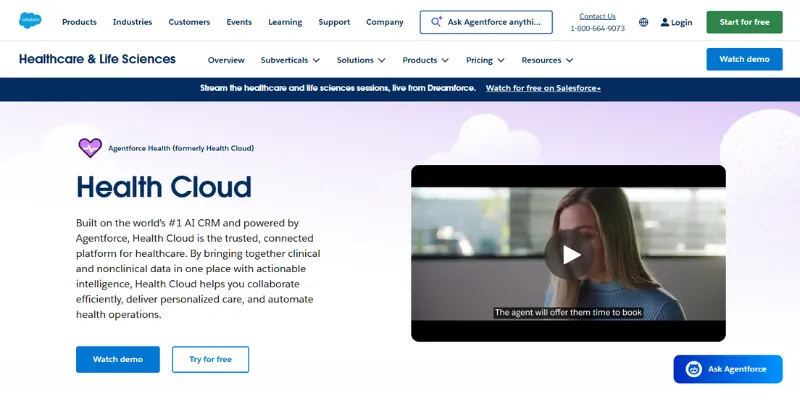Open the Ask Agentforce chat button
The image size is (800, 400).
coord(728,369)
